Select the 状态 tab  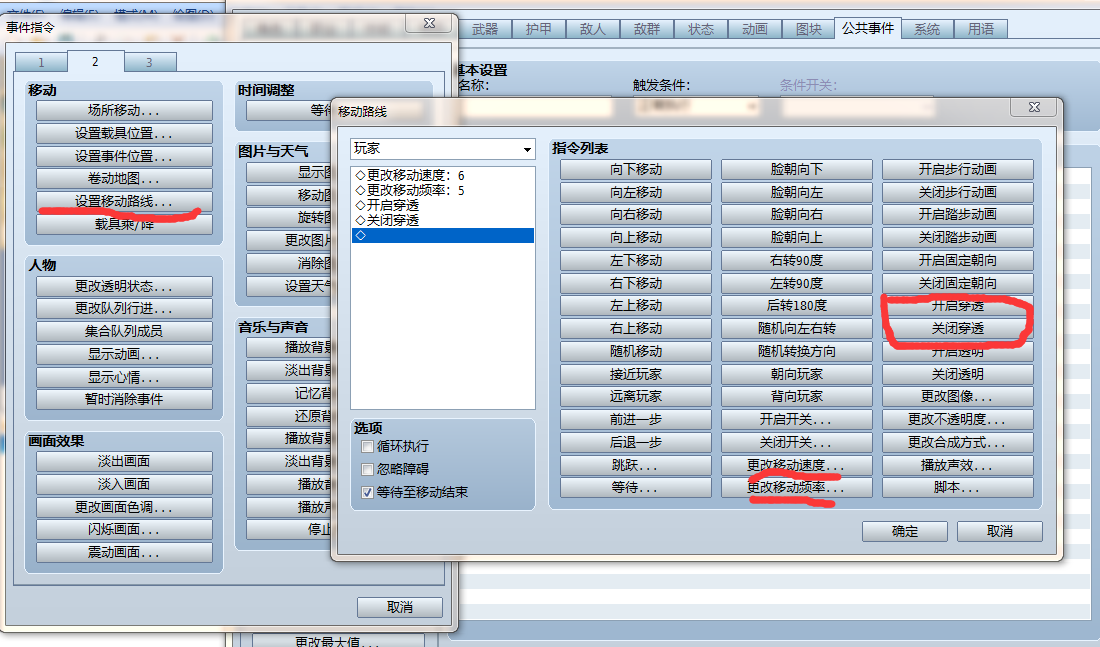(x=701, y=29)
